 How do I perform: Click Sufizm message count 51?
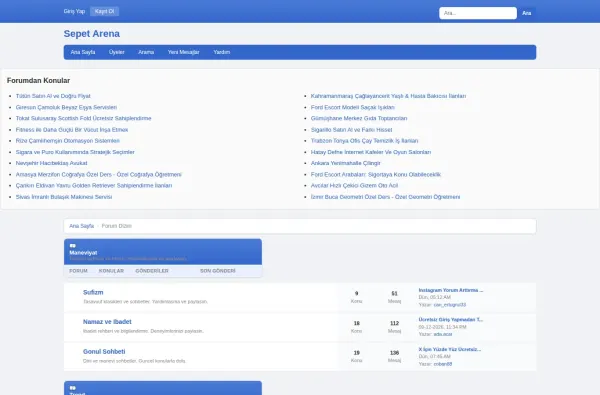(395, 294)
